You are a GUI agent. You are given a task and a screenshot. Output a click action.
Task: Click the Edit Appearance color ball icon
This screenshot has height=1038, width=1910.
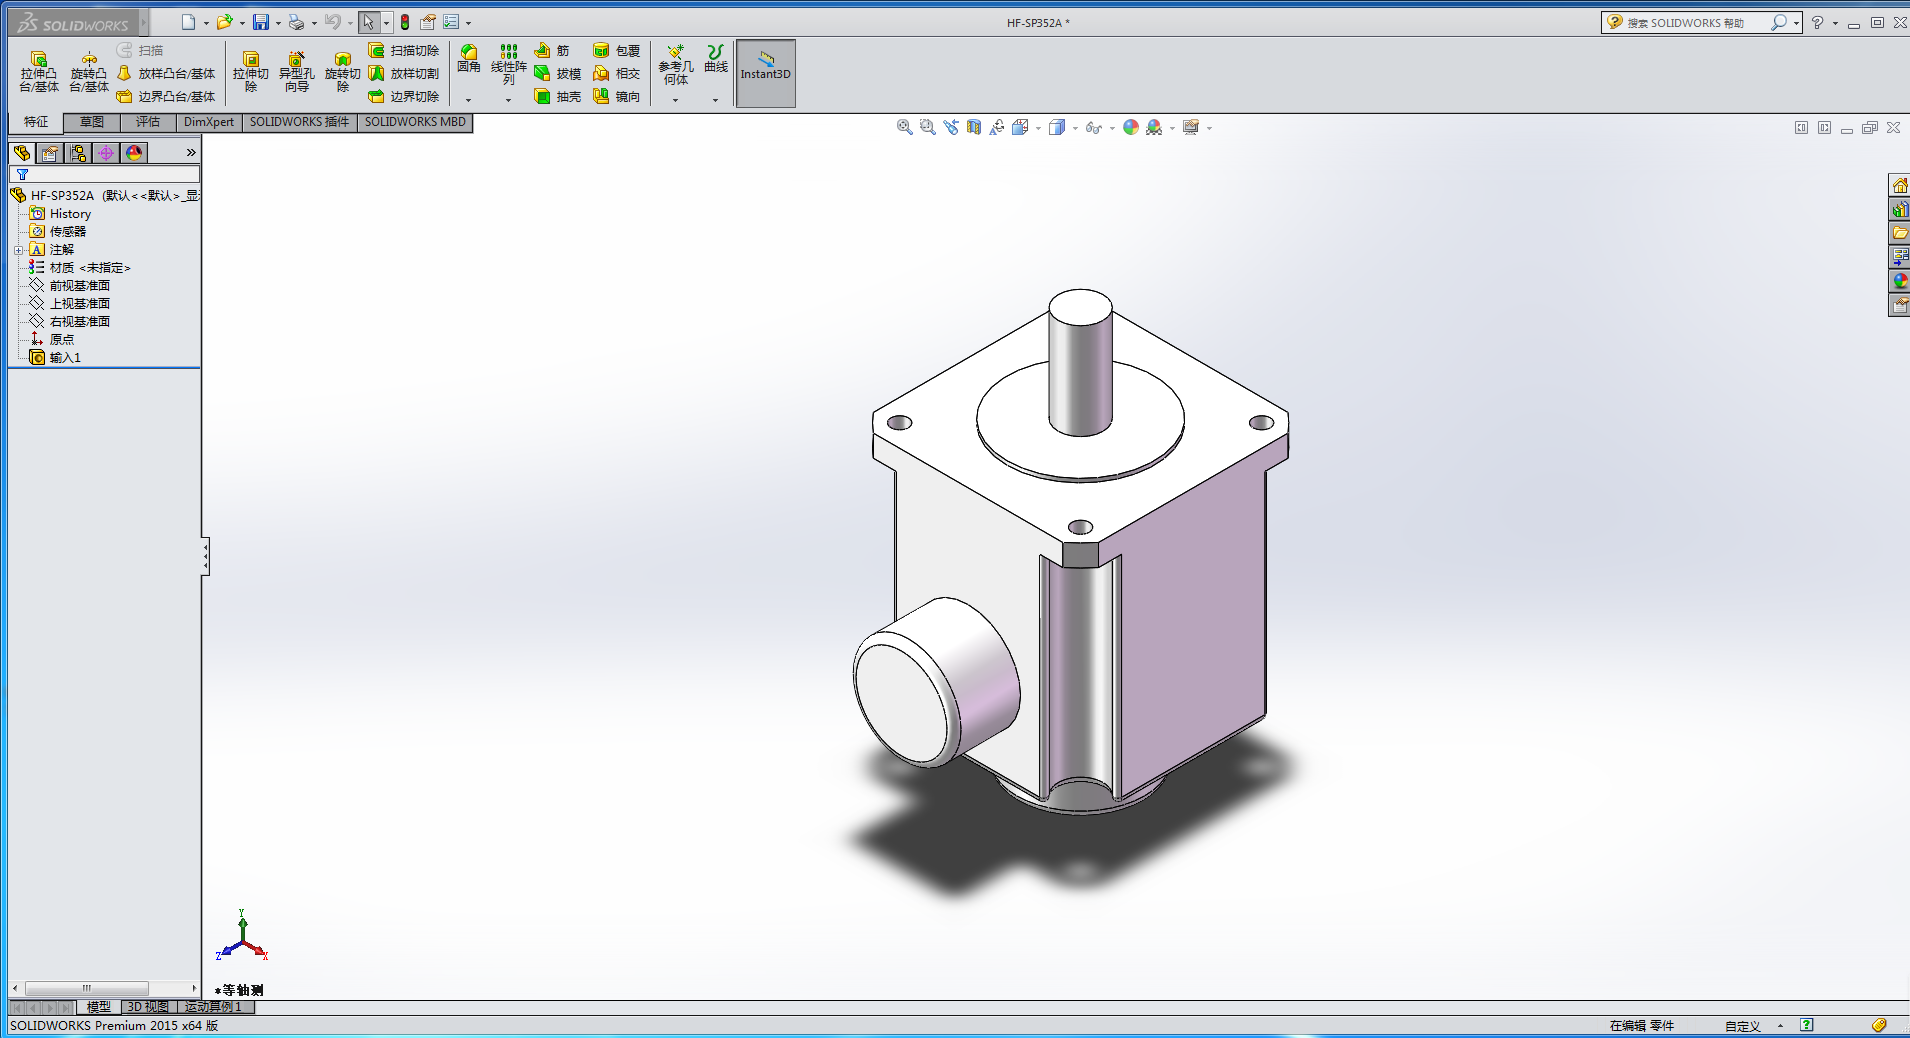click(1130, 128)
